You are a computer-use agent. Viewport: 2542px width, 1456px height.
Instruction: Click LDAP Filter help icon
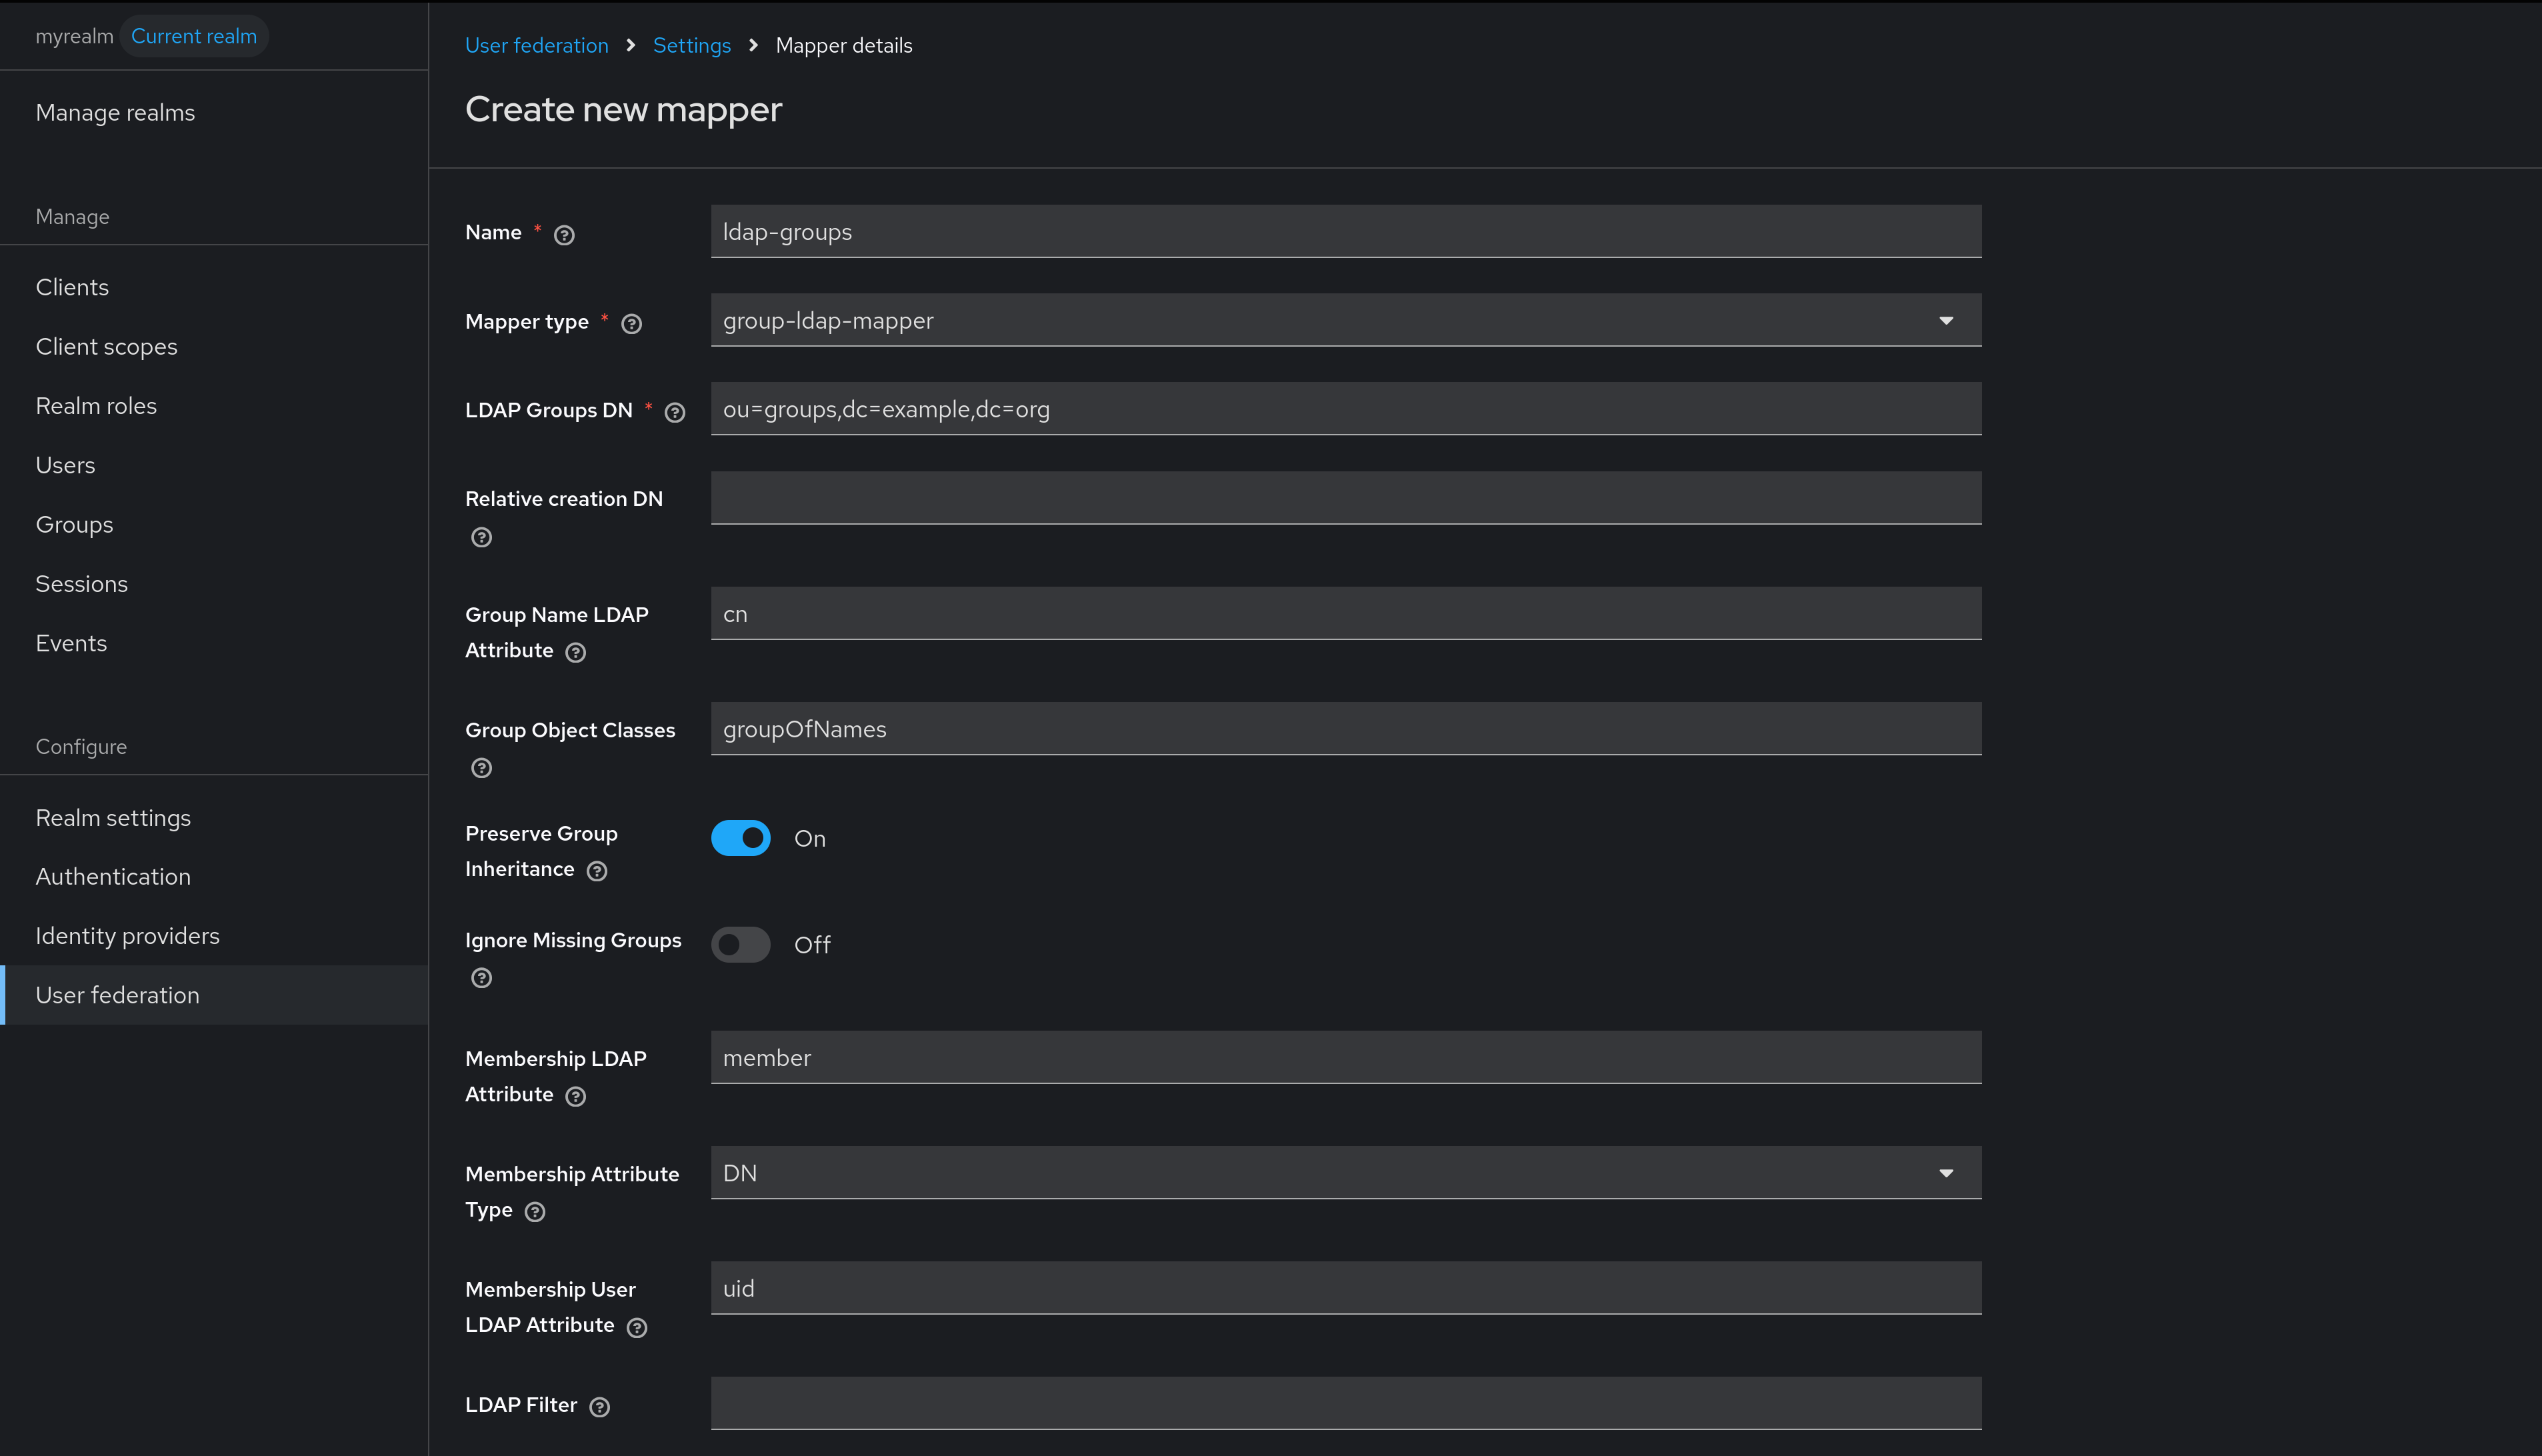[599, 1407]
